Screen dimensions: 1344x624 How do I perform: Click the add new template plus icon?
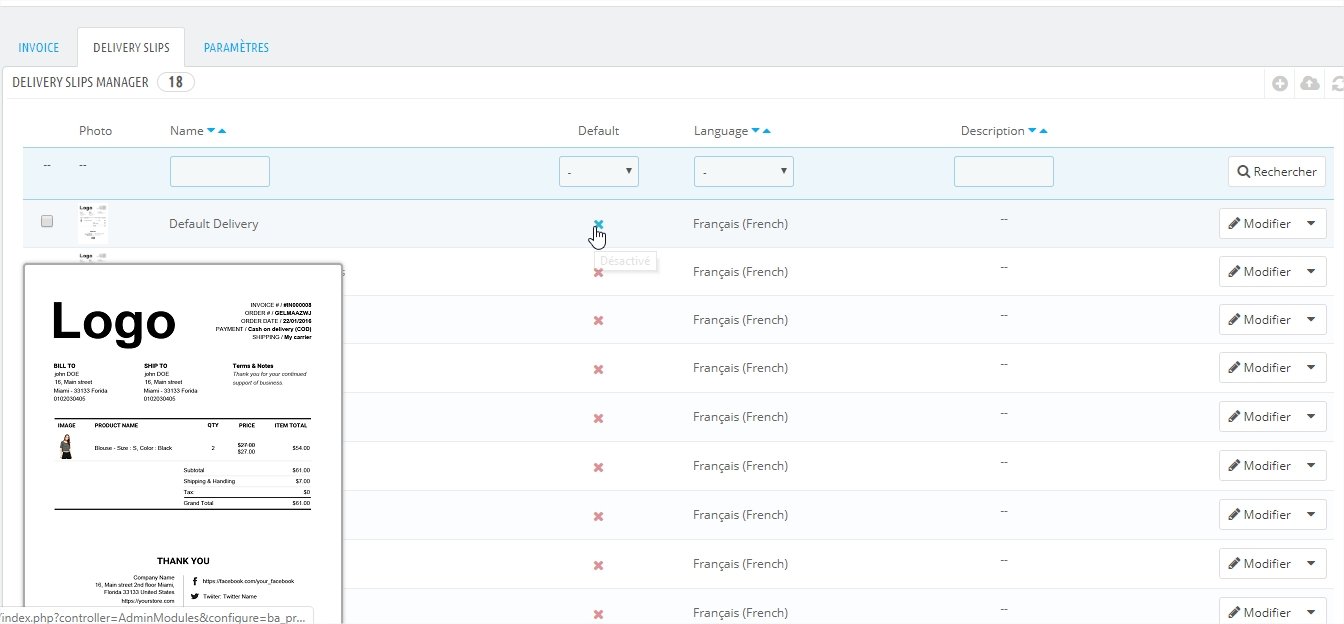click(1280, 84)
